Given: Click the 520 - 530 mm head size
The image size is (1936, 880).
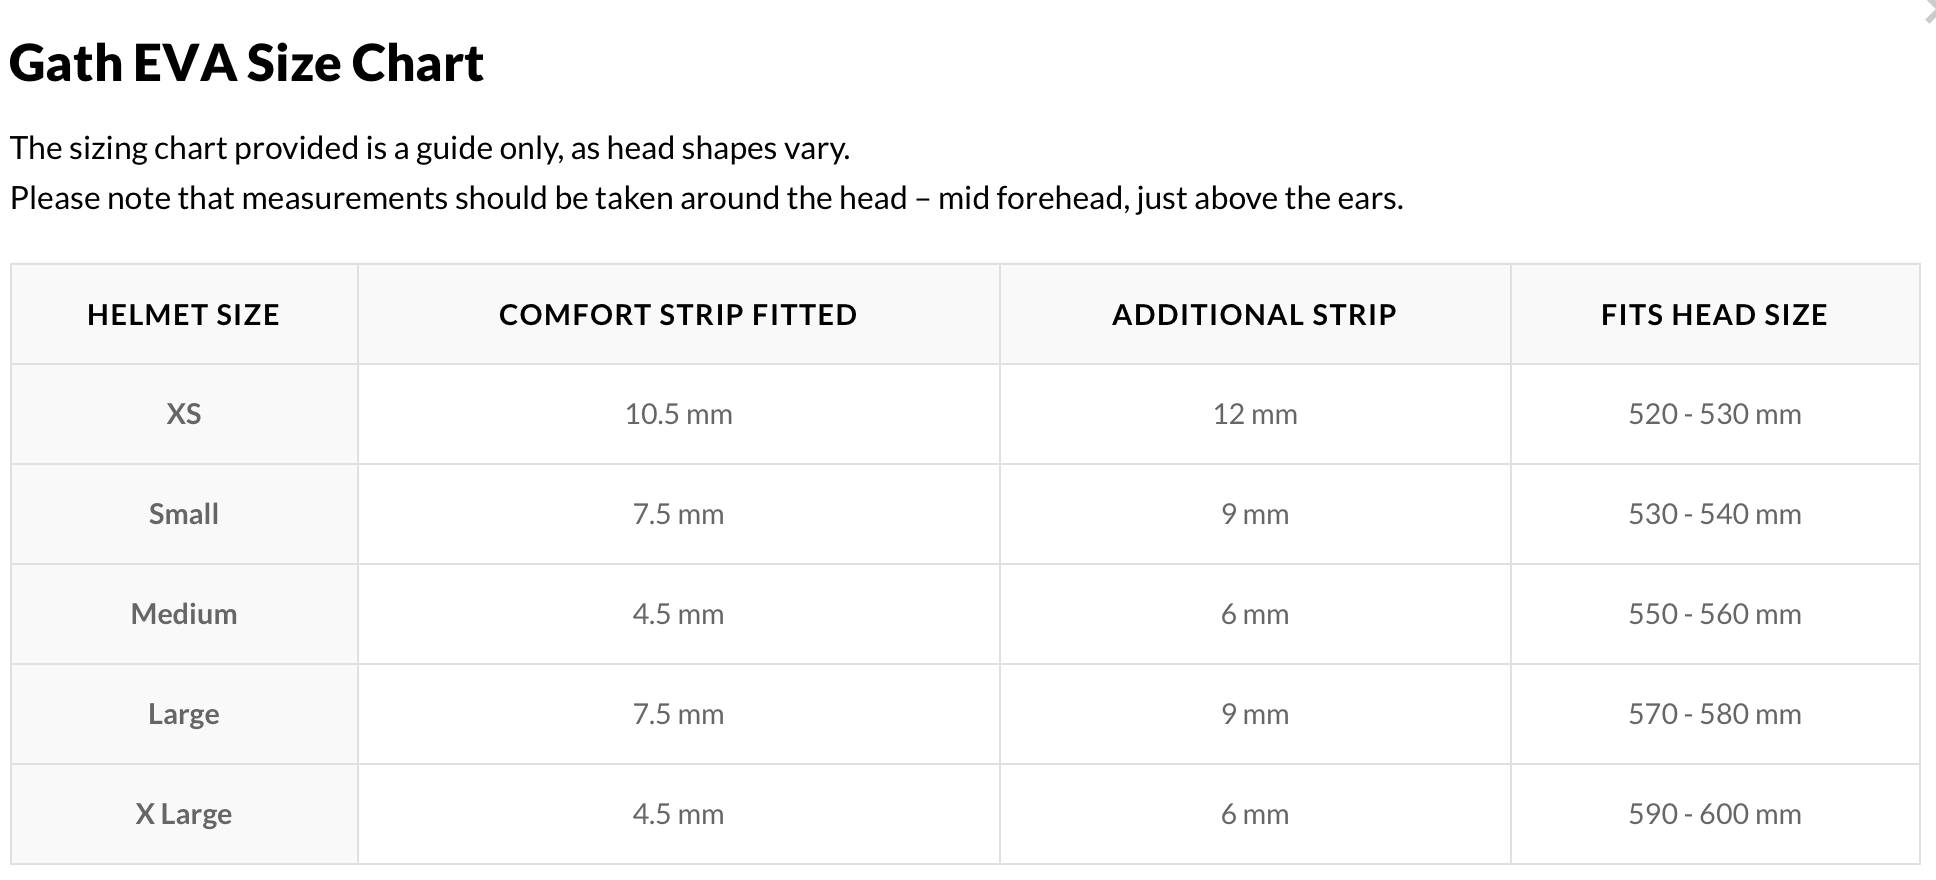Looking at the screenshot, I should (1714, 414).
